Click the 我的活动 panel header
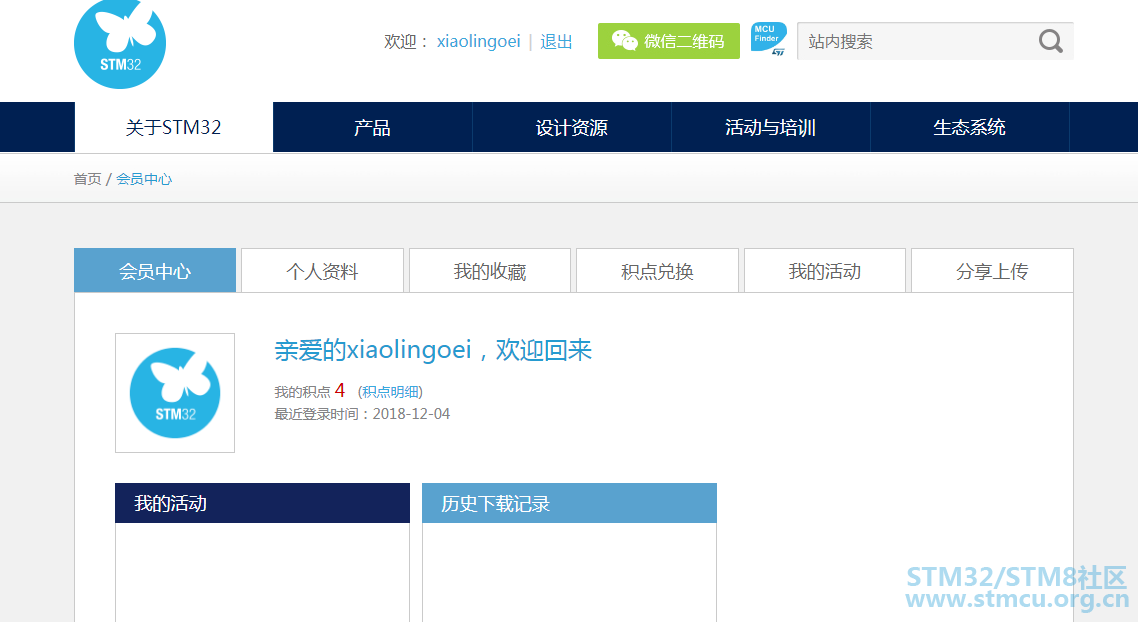This screenshot has height=622, width=1138. 262,503
